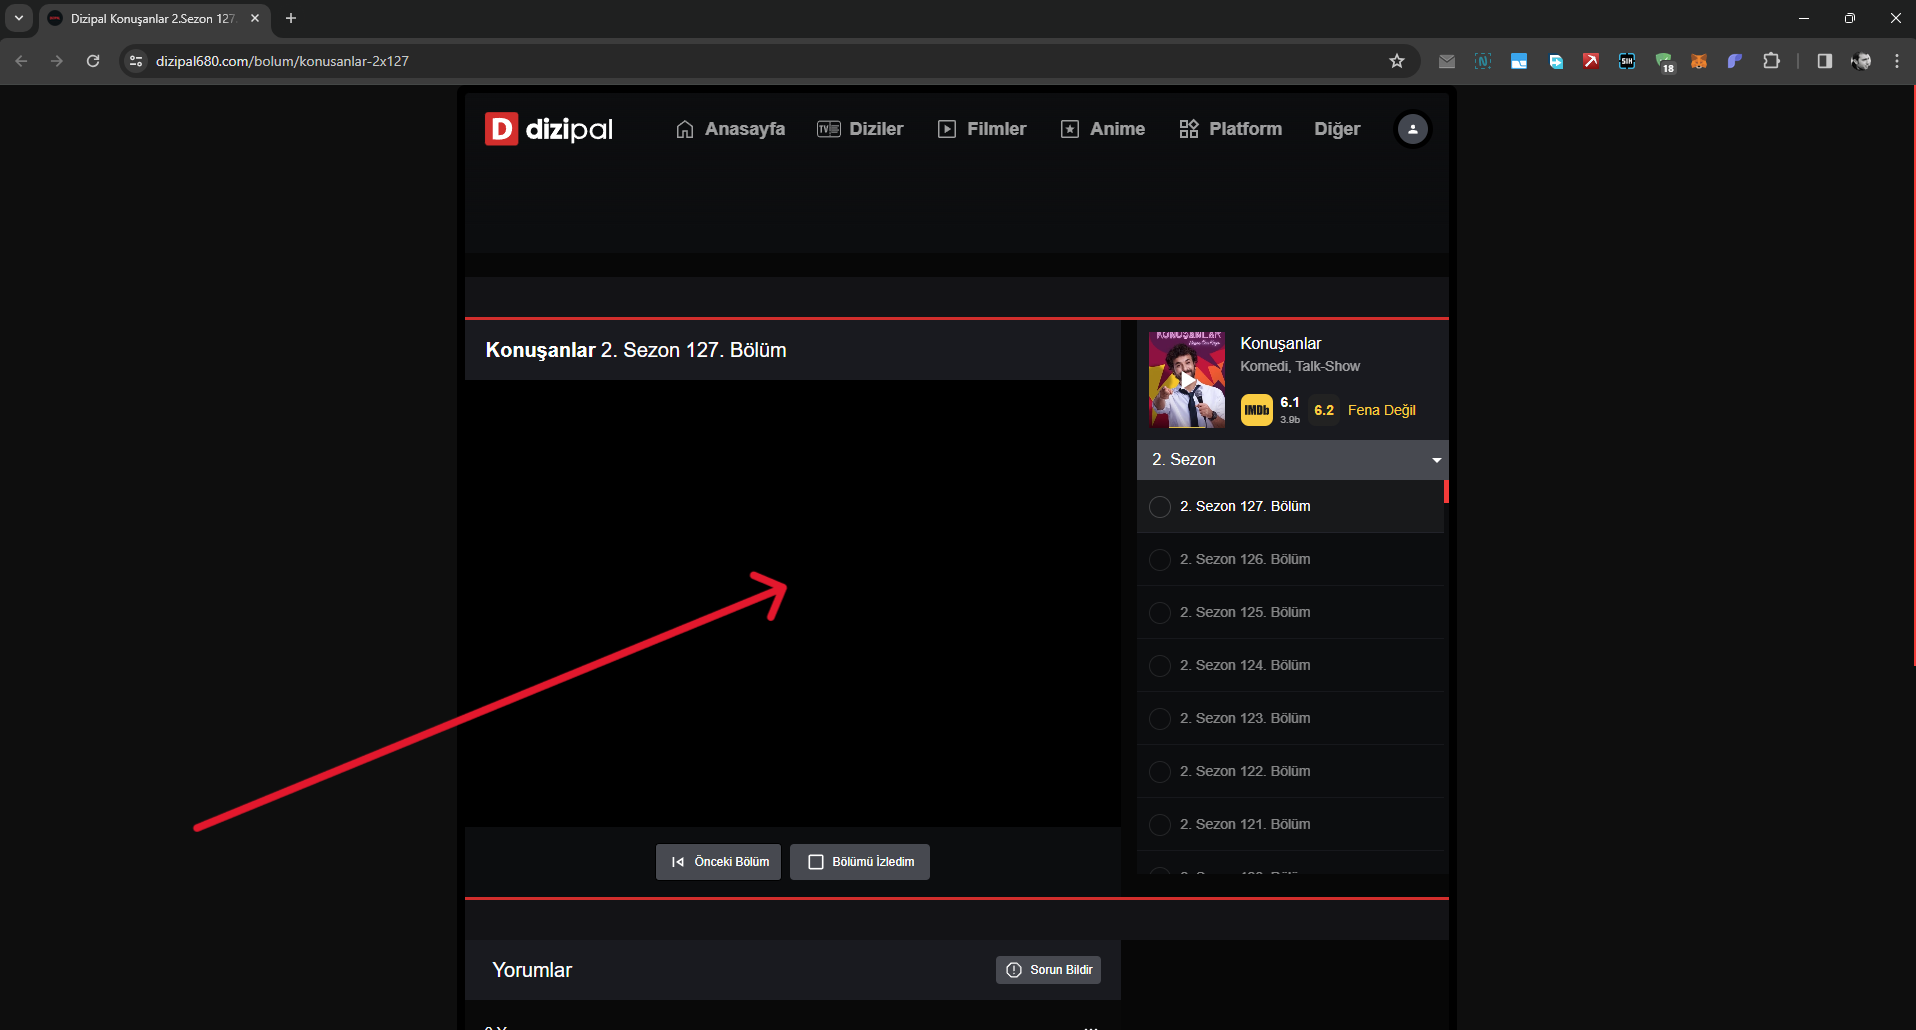Open the Filmler section
Screen dimensions: 1916x1030
click(982, 129)
